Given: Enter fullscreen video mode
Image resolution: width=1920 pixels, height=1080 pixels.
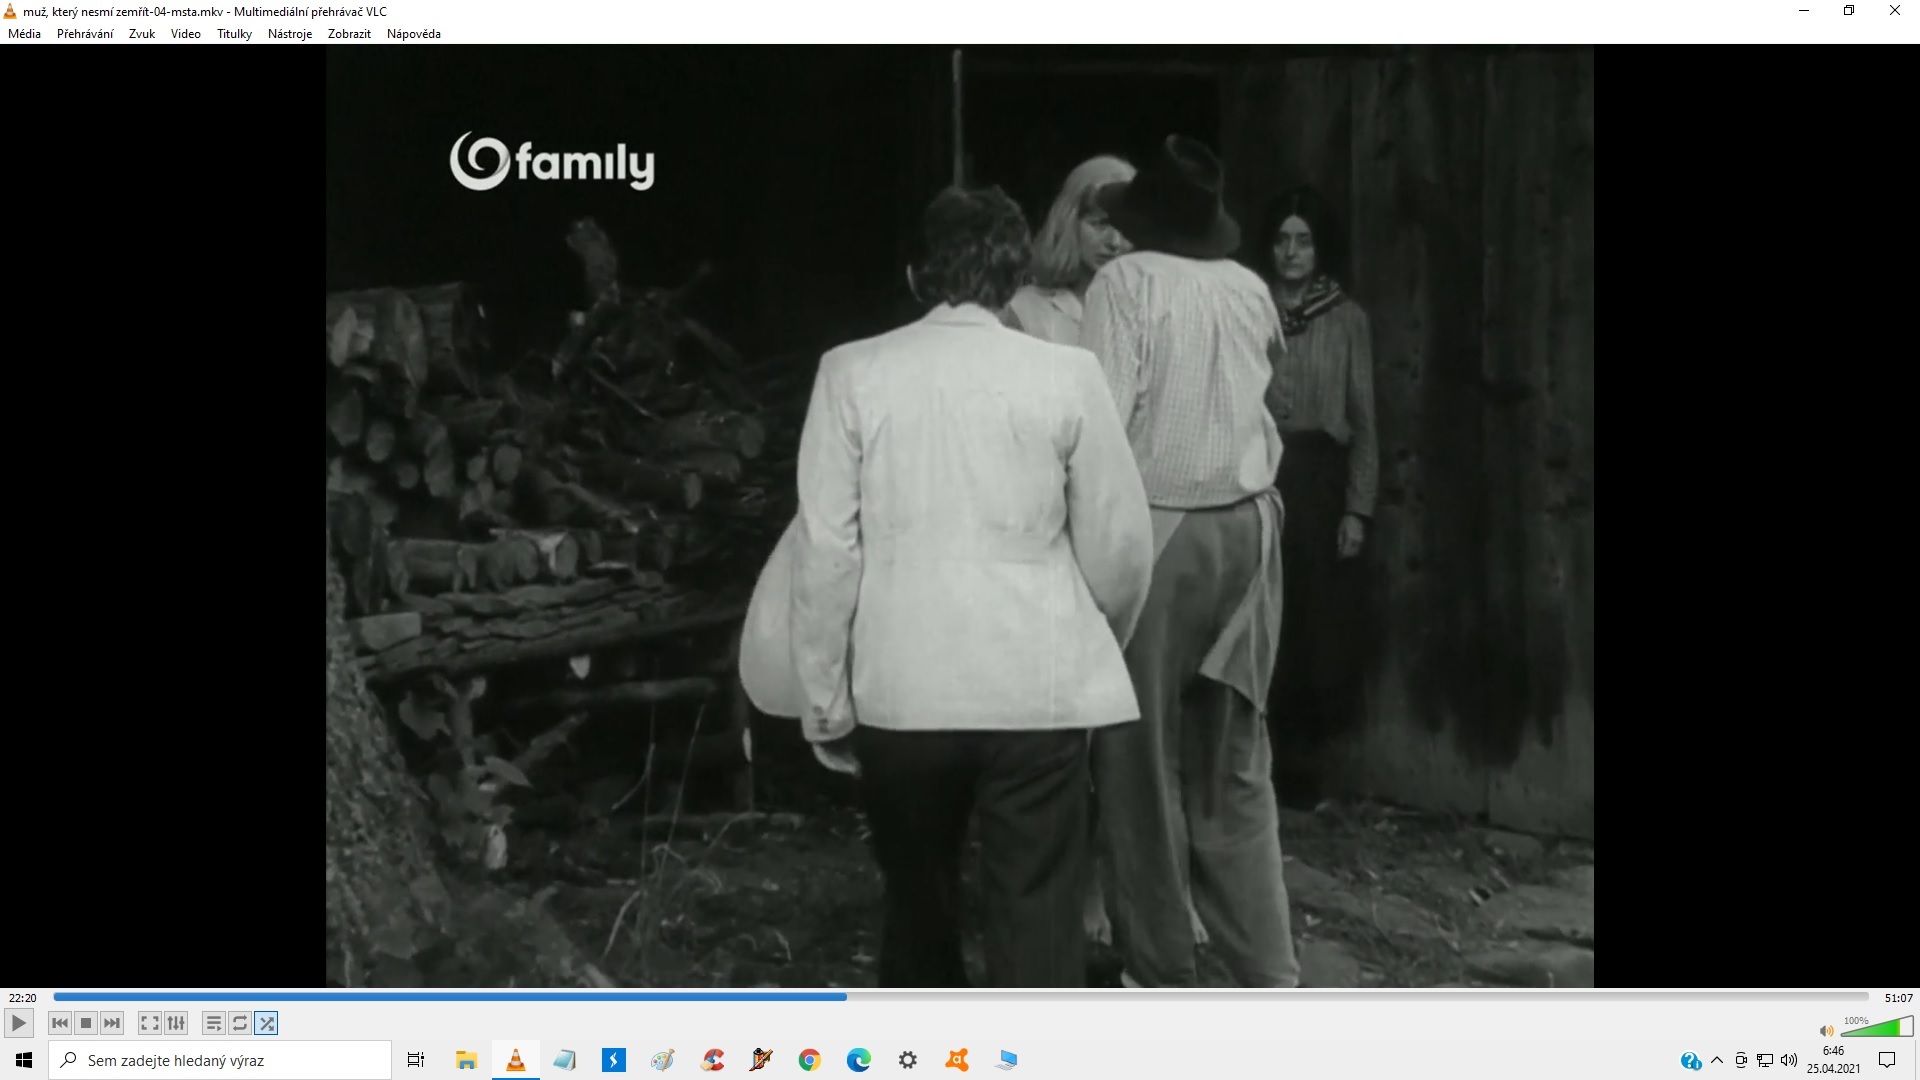Looking at the screenshot, I should point(149,1023).
